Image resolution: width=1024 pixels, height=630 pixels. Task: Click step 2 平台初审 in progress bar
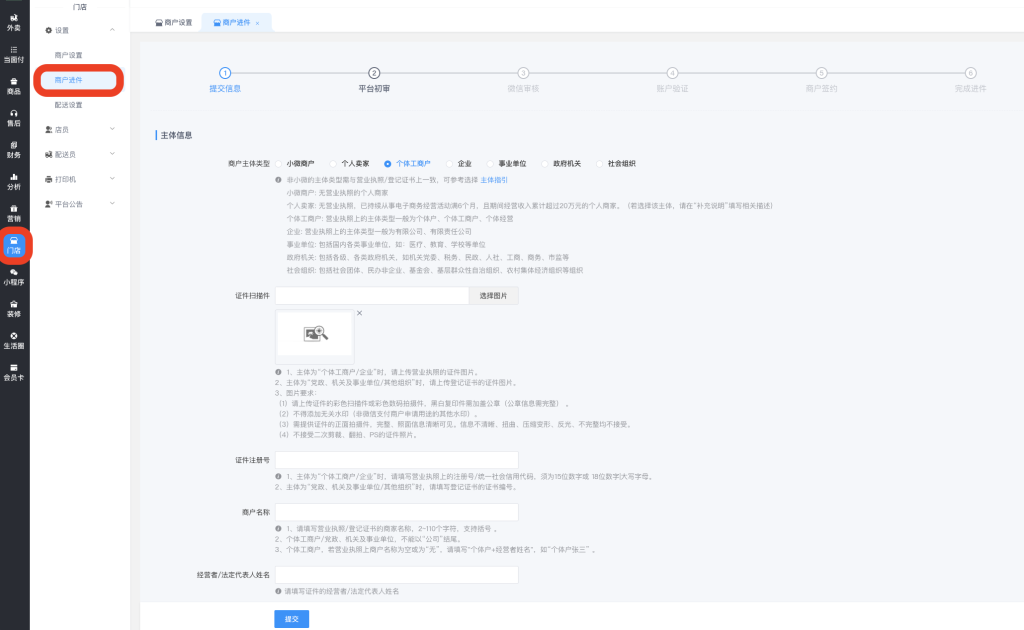tap(374, 73)
